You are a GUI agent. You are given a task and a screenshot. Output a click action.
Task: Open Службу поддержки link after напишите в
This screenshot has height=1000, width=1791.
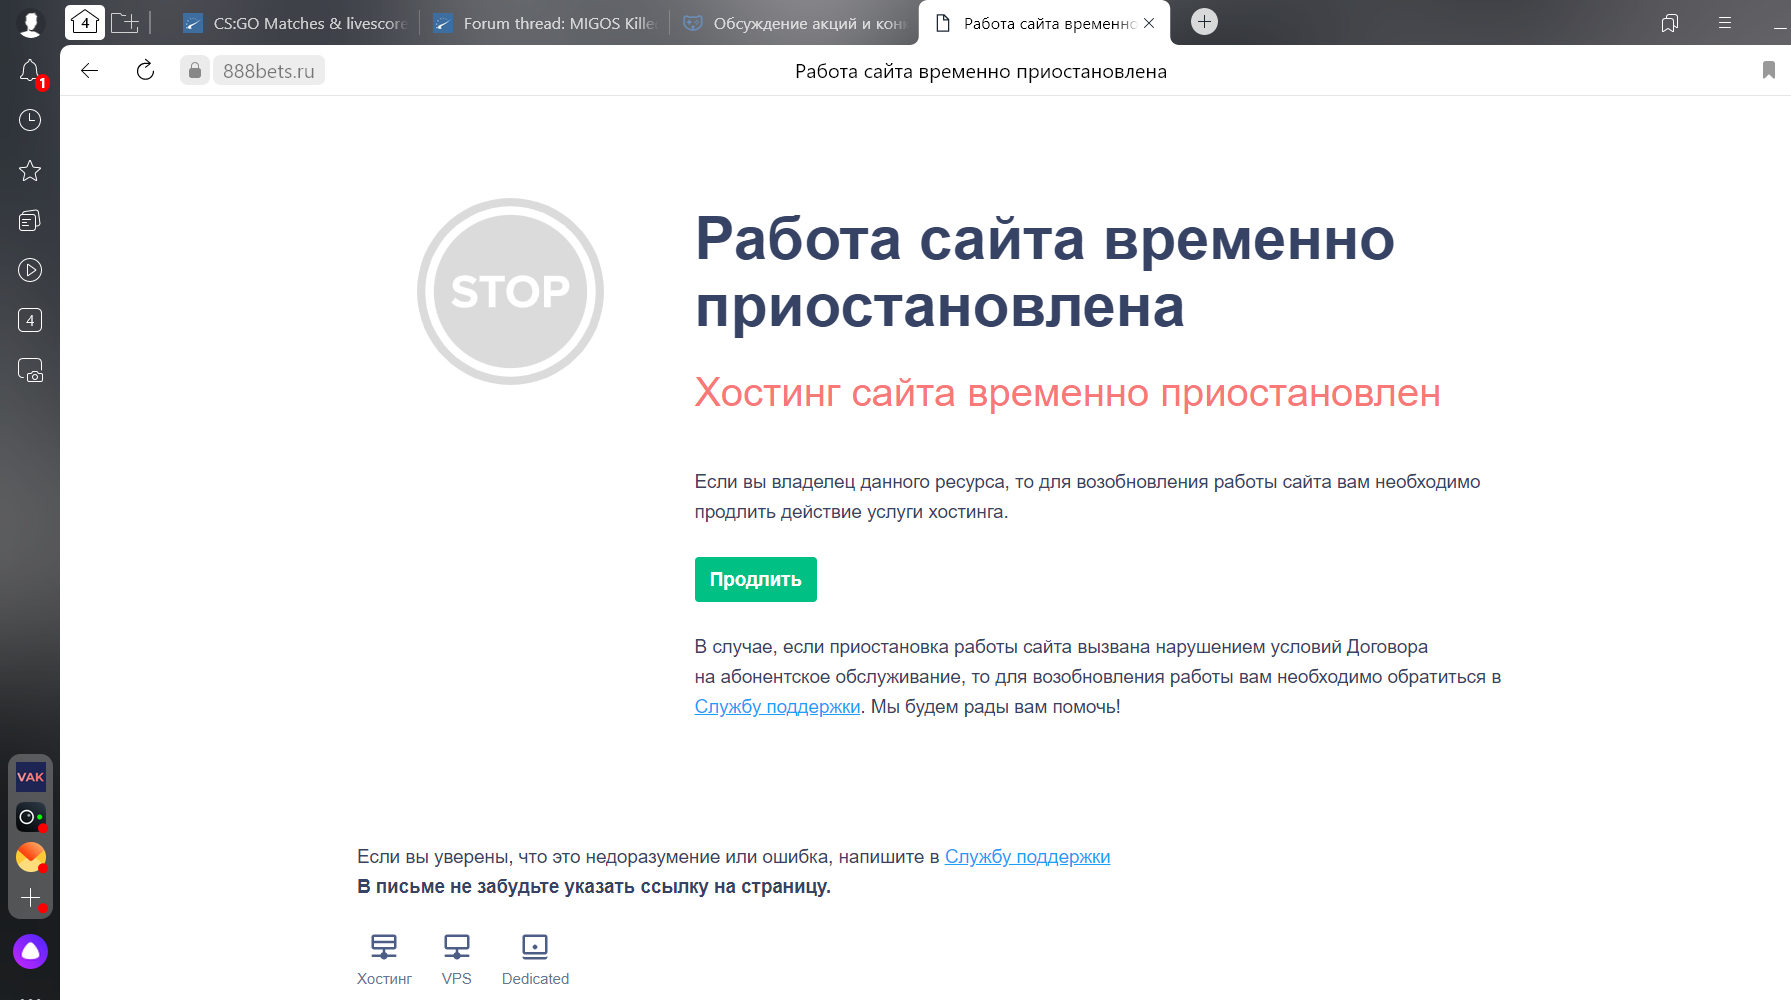click(1027, 857)
